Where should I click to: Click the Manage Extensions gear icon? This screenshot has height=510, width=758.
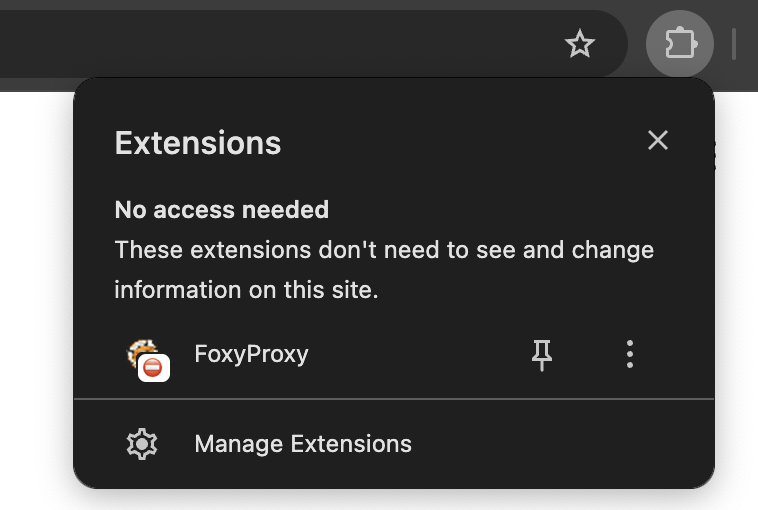(x=142, y=444)
